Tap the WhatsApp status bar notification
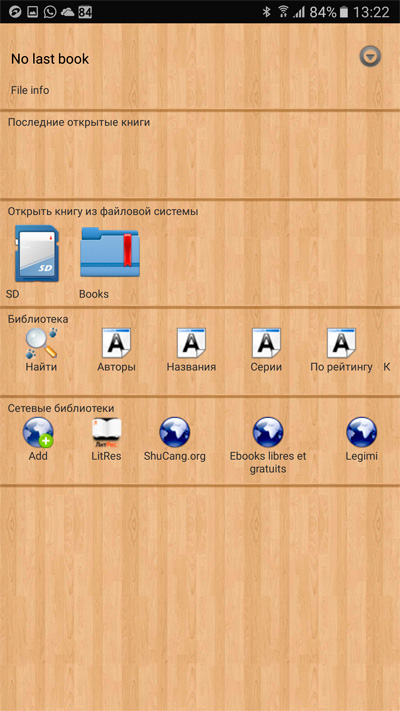Screen dimensions: 400x711 [x=50, y=12]
